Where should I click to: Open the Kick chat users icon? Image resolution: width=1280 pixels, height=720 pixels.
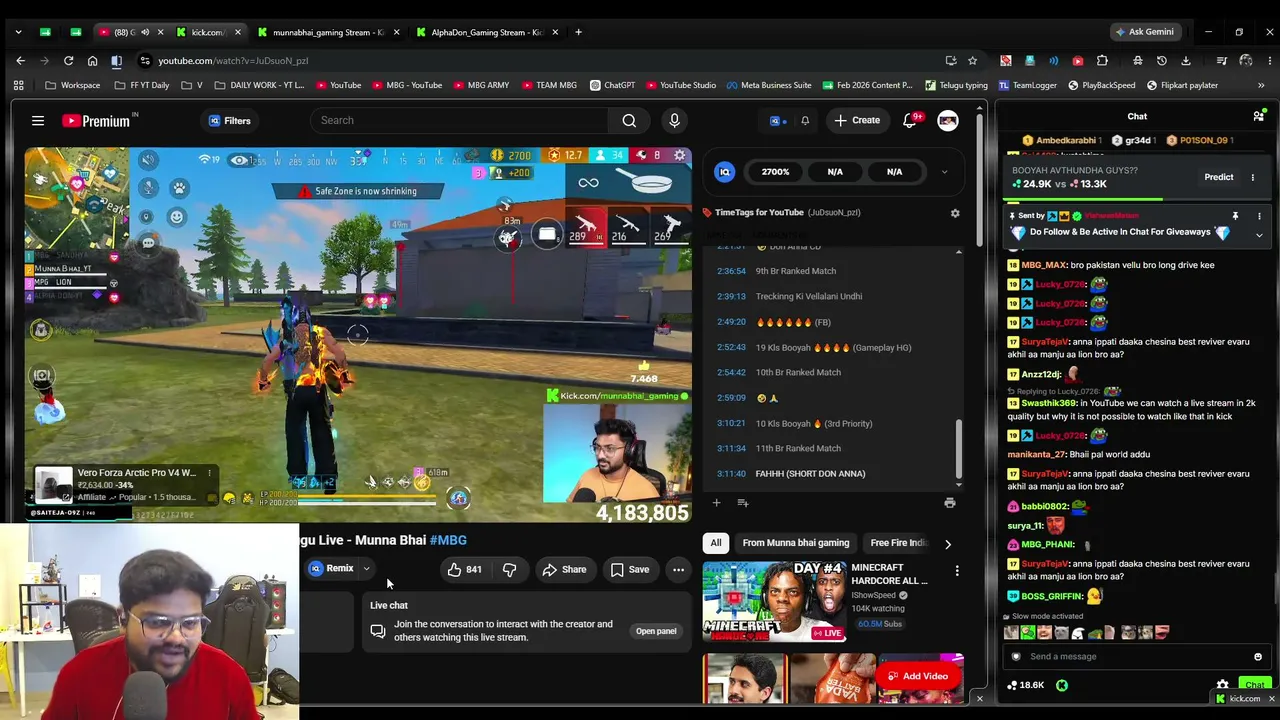tap(1259, 116)
